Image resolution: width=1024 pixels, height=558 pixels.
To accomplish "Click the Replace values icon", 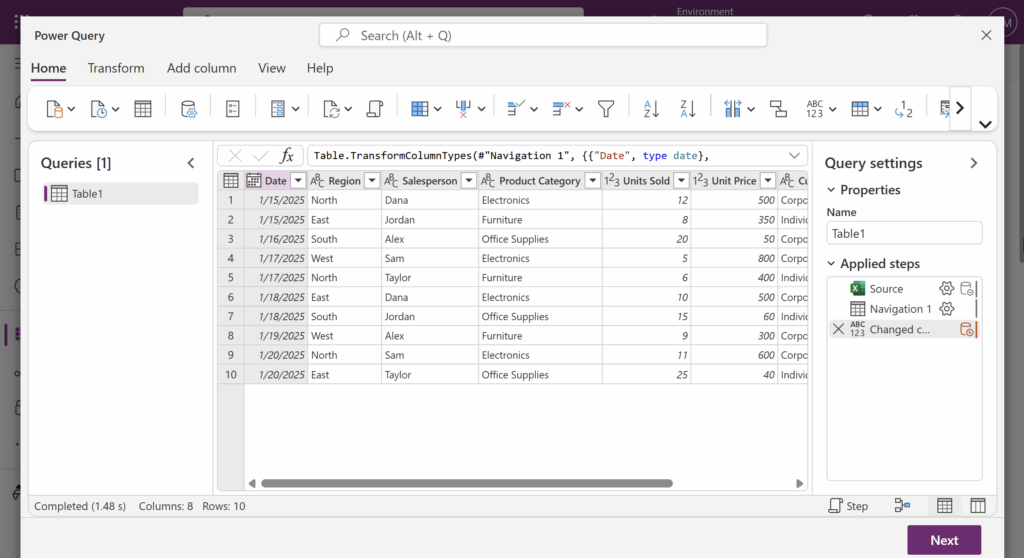I will (x=902, y=109).
